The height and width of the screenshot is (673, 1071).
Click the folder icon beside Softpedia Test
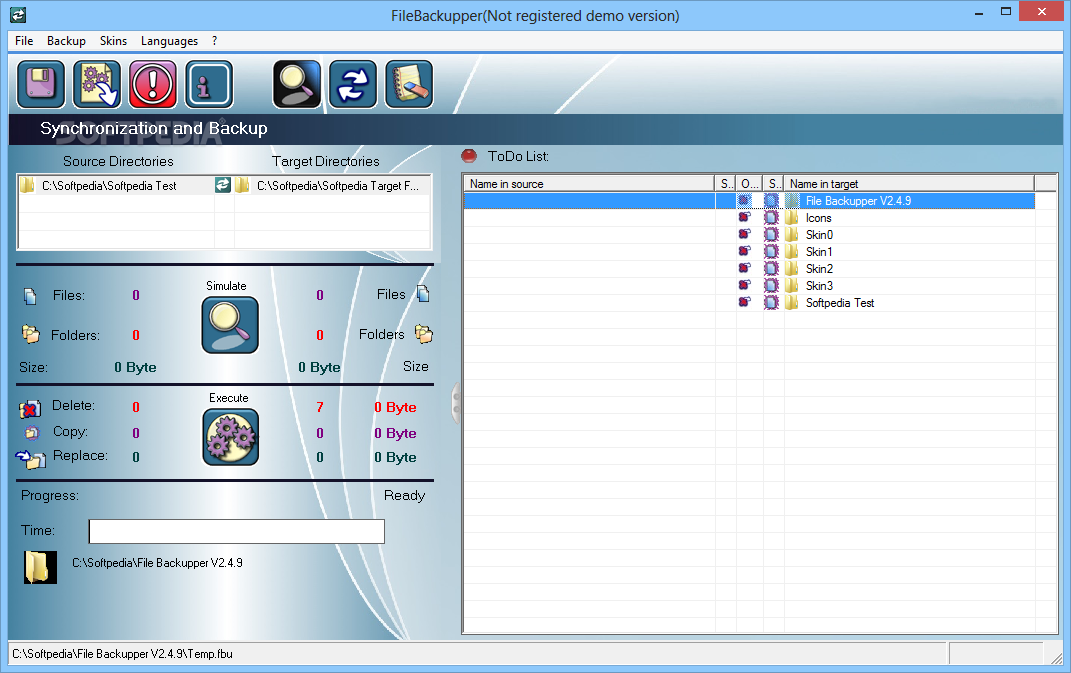(792, 303)
